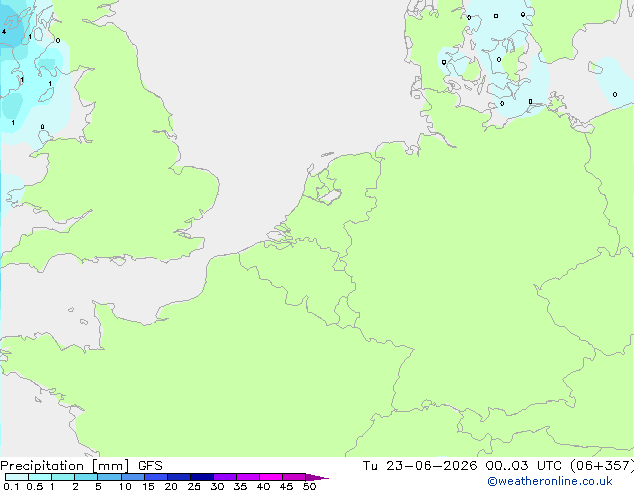
Task: Click the 0.1–0.5 mm legend color box
Action: click(x=17, y=477)
